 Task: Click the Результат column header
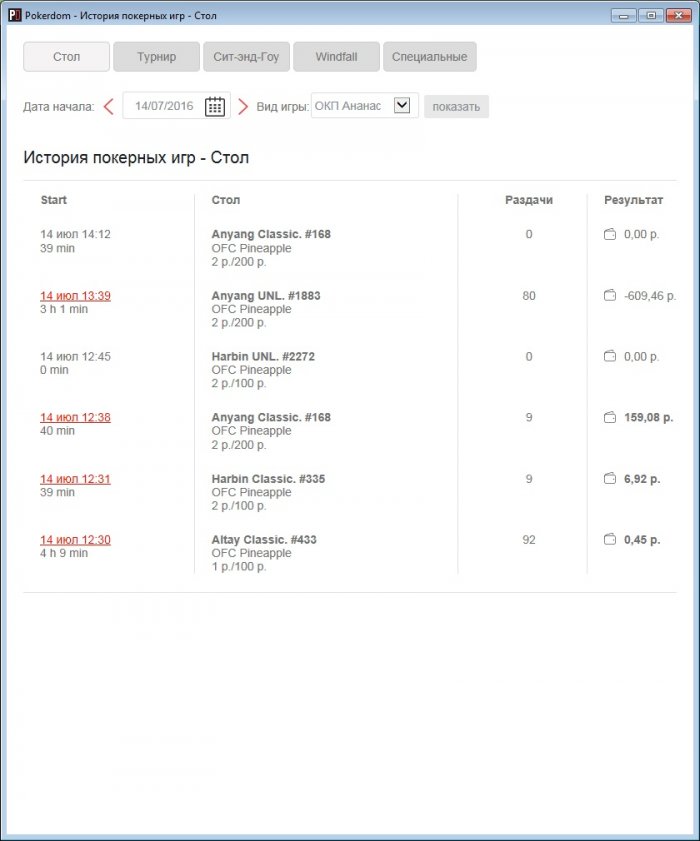click(x=633, y=200)
